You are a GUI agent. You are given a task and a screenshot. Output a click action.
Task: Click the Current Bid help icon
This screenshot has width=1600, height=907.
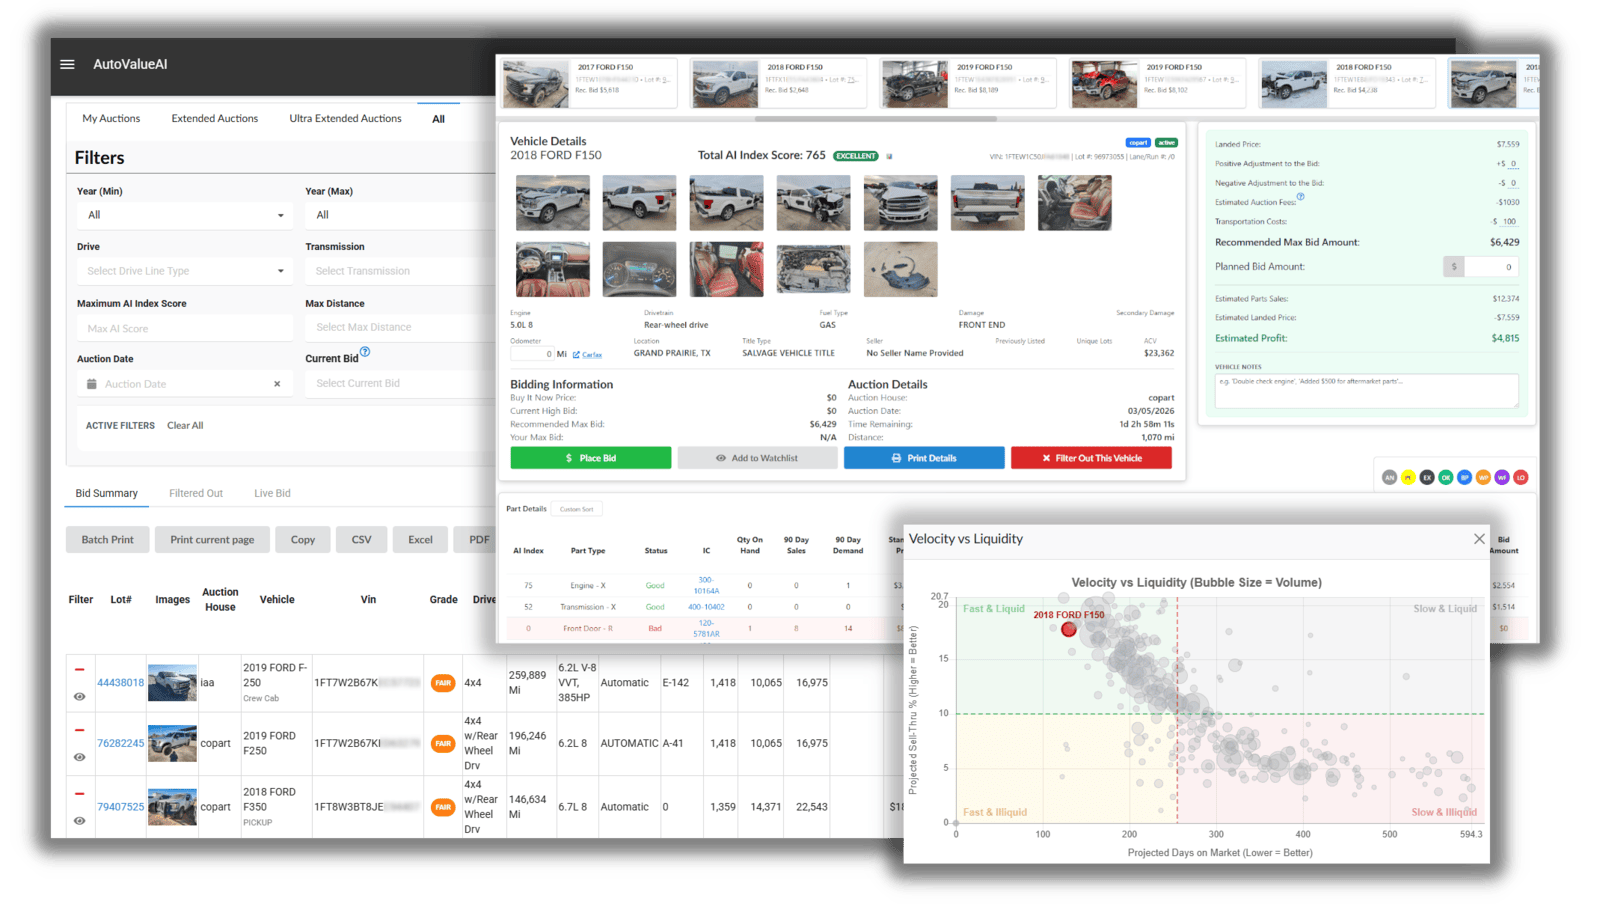[365, 352]
